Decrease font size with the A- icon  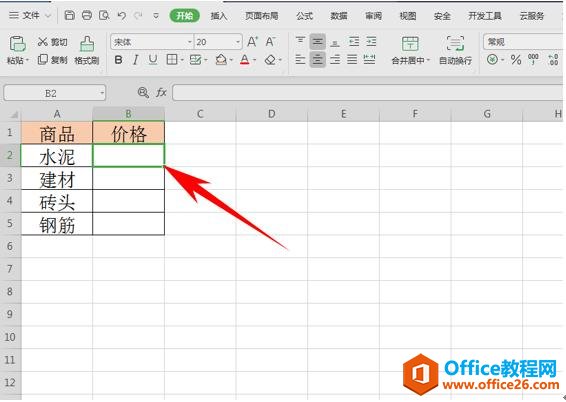point(270,42)
